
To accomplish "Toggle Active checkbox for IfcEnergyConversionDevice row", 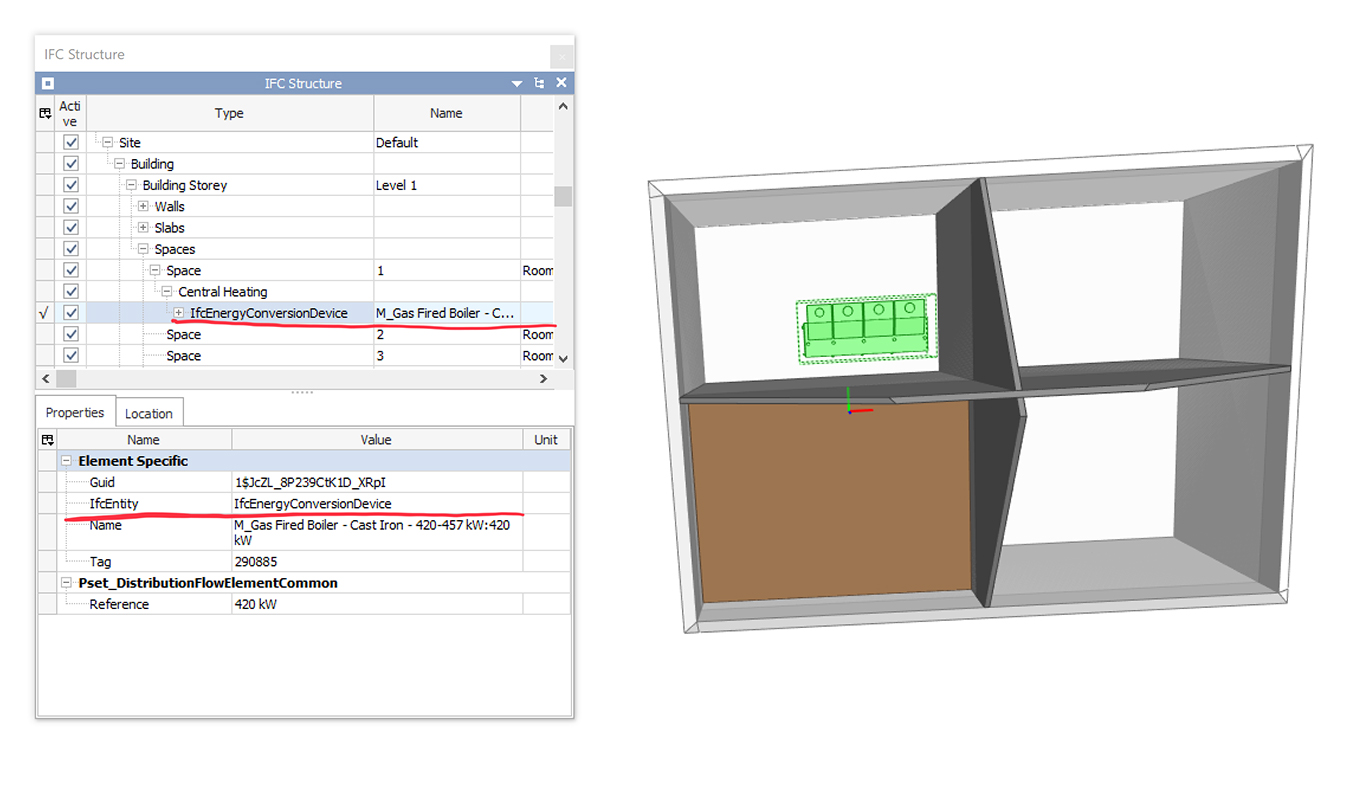I will pos(71,313).
